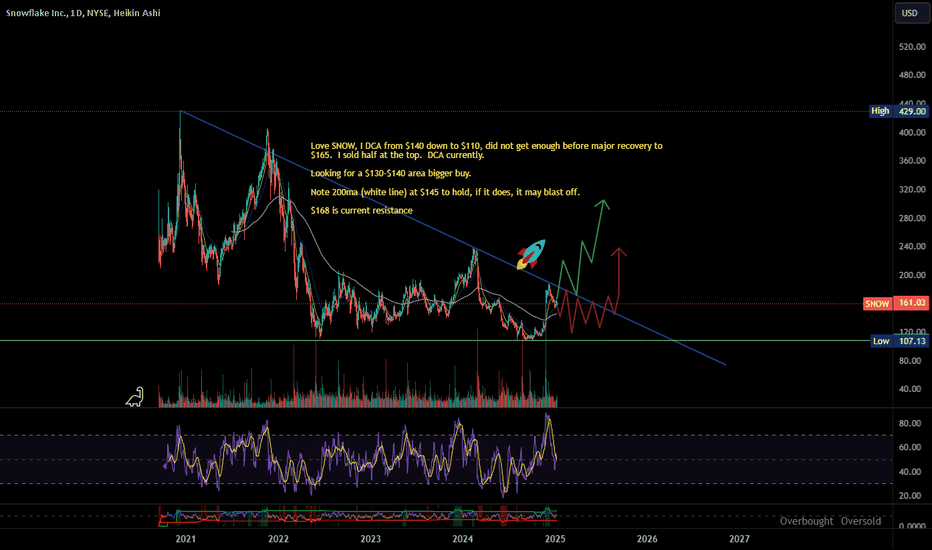Image resolution: width=932 pixels, height=550 pixels.
Task: Click the 2027 label on the time axis
Action: 739,539
